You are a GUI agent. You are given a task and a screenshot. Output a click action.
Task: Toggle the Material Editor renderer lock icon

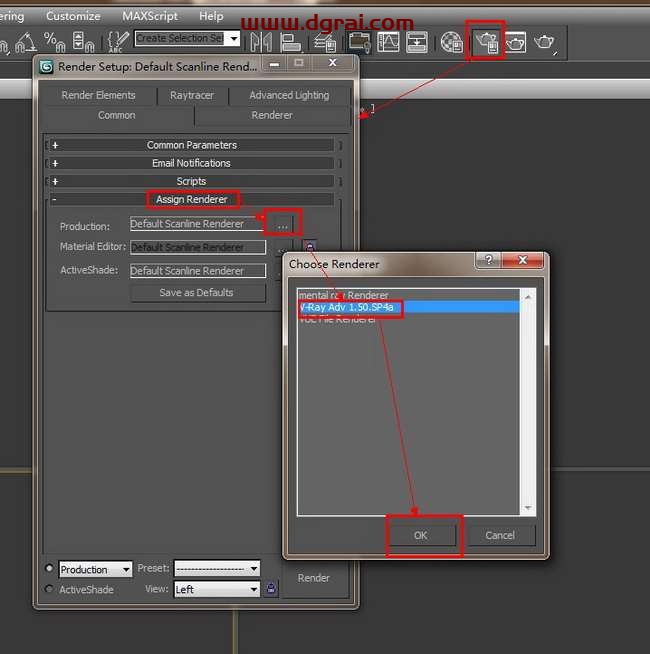pos(310,246)
